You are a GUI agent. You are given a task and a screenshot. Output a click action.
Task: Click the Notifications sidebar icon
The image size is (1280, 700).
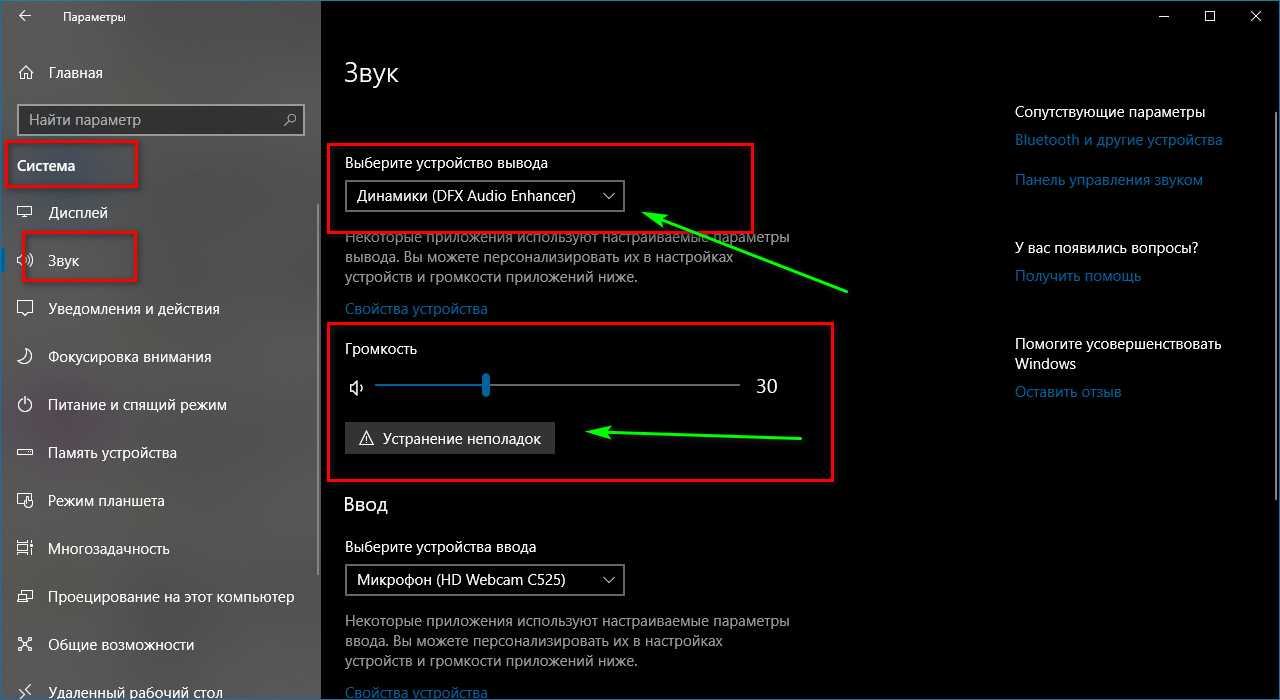click(x=26, y=309)
